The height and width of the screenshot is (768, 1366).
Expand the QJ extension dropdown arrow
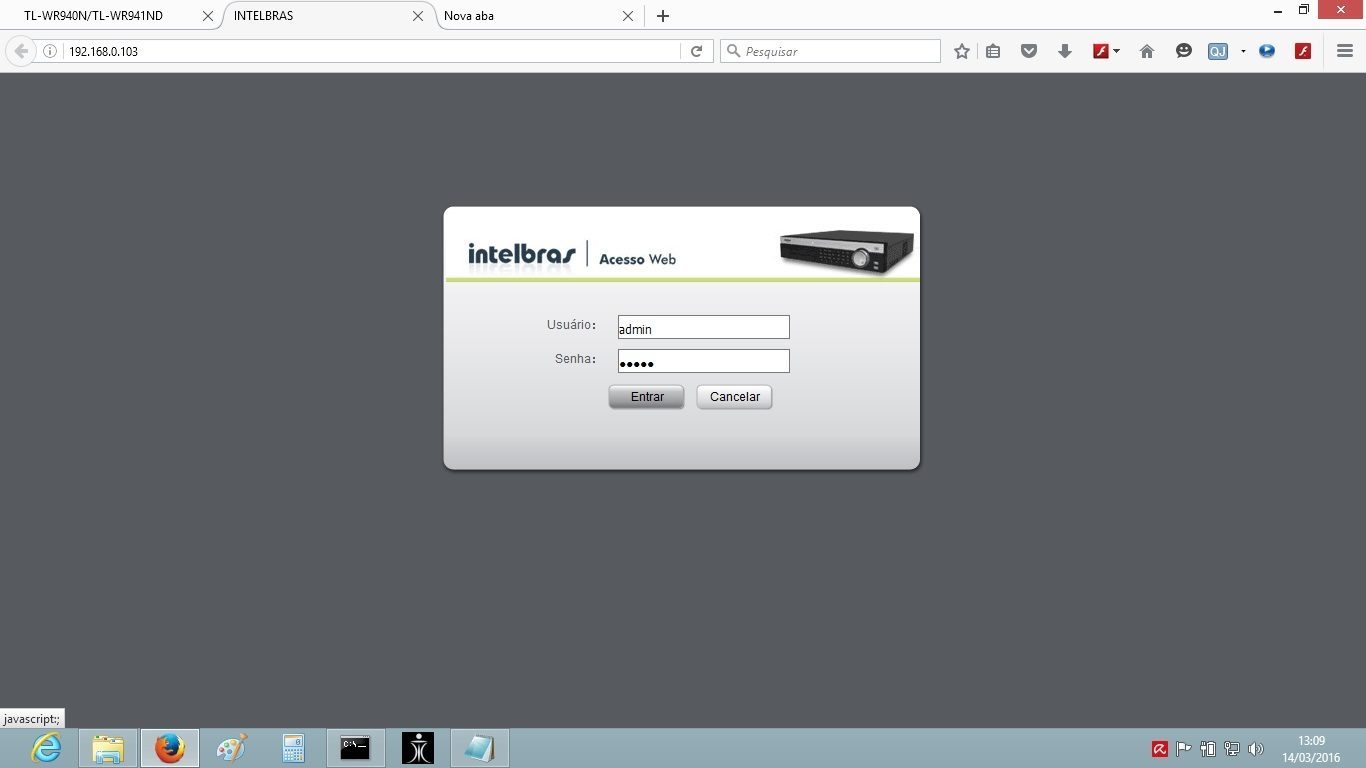tap(1243, 51)
